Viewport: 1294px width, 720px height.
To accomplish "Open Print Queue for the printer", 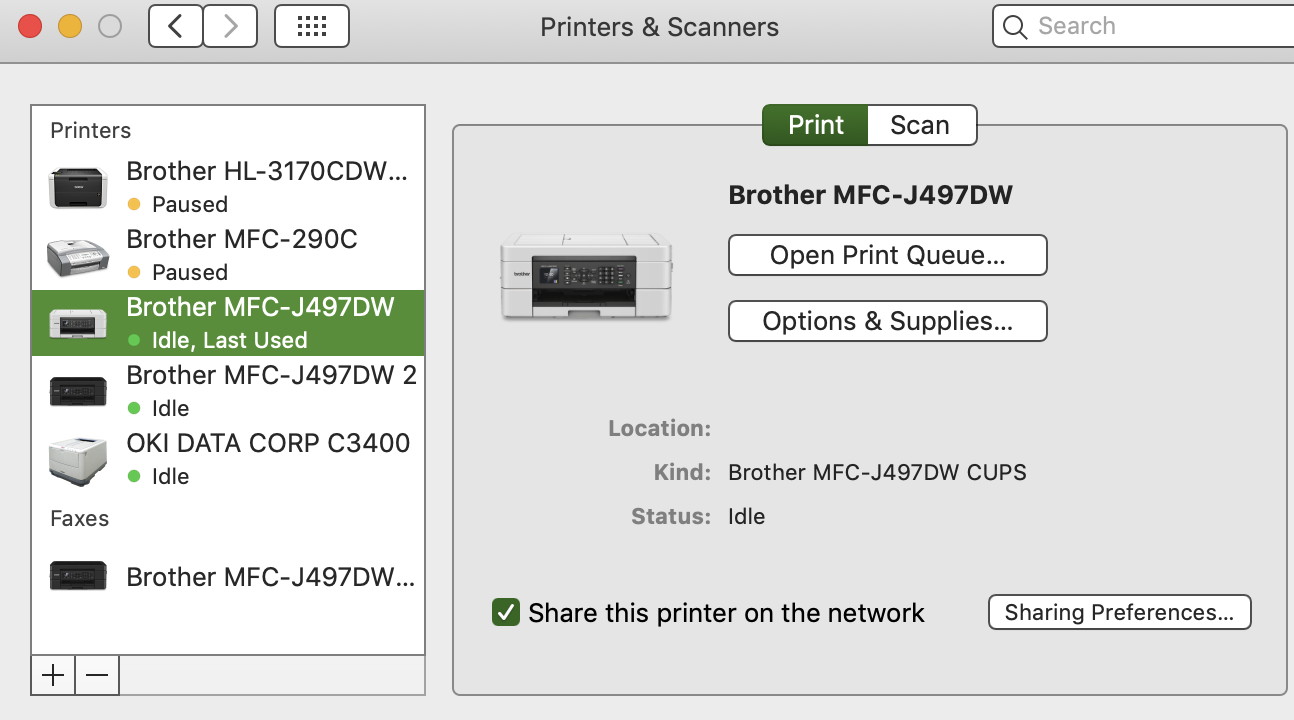I will (x=887, y=255).
